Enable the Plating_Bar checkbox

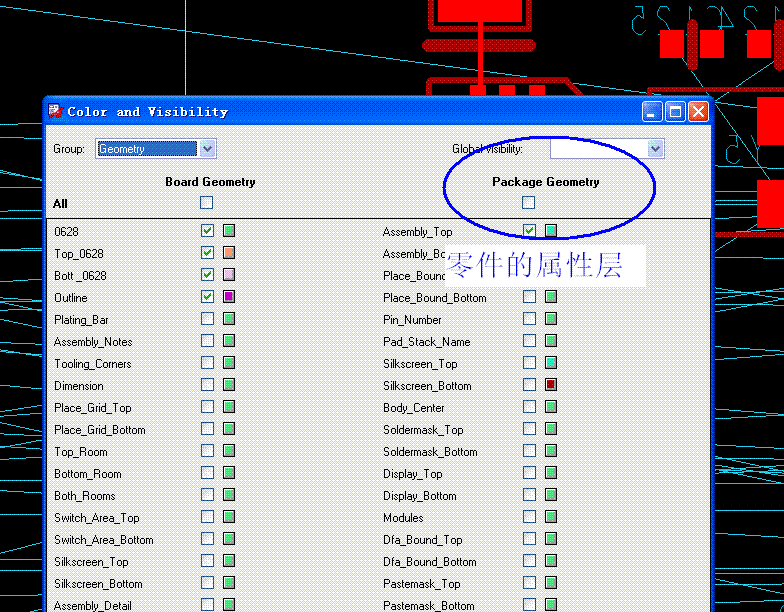coord(208,318)
